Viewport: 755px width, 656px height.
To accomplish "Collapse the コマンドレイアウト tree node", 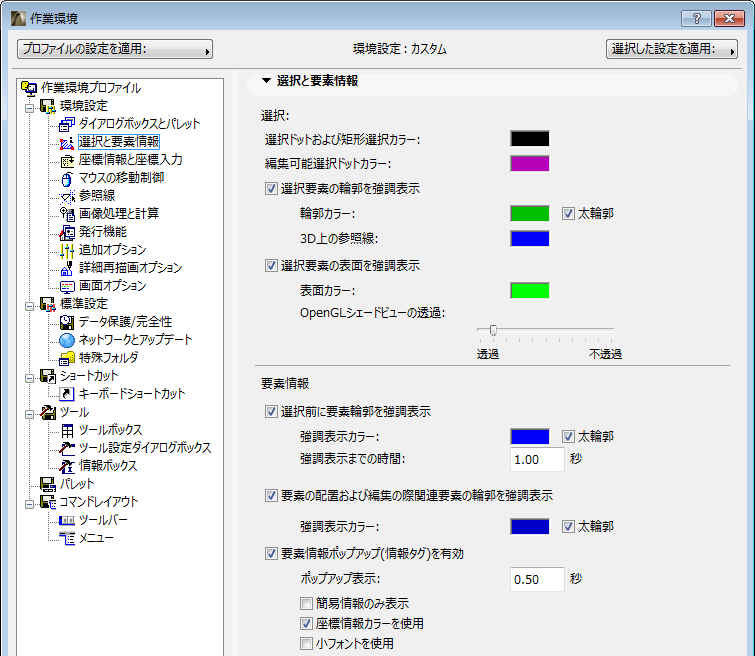I will click(29, 504).
